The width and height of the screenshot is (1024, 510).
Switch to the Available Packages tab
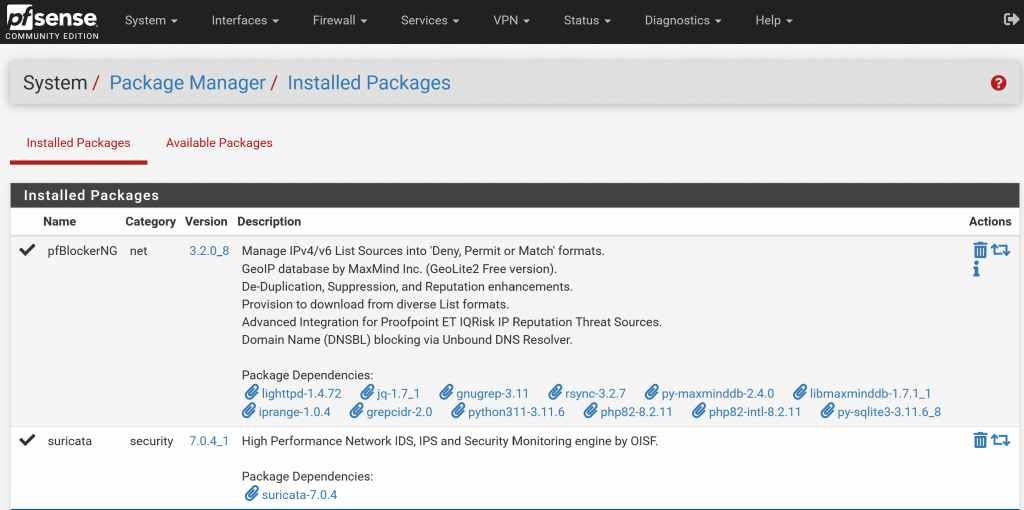[219, 143]
